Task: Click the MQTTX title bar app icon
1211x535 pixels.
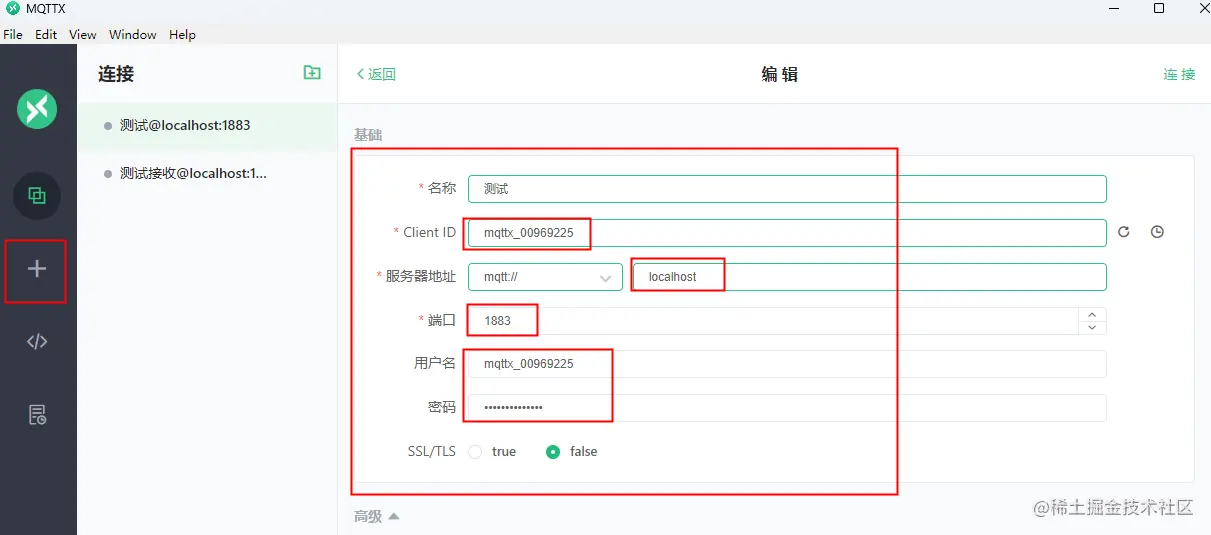Action: point(12,9)
